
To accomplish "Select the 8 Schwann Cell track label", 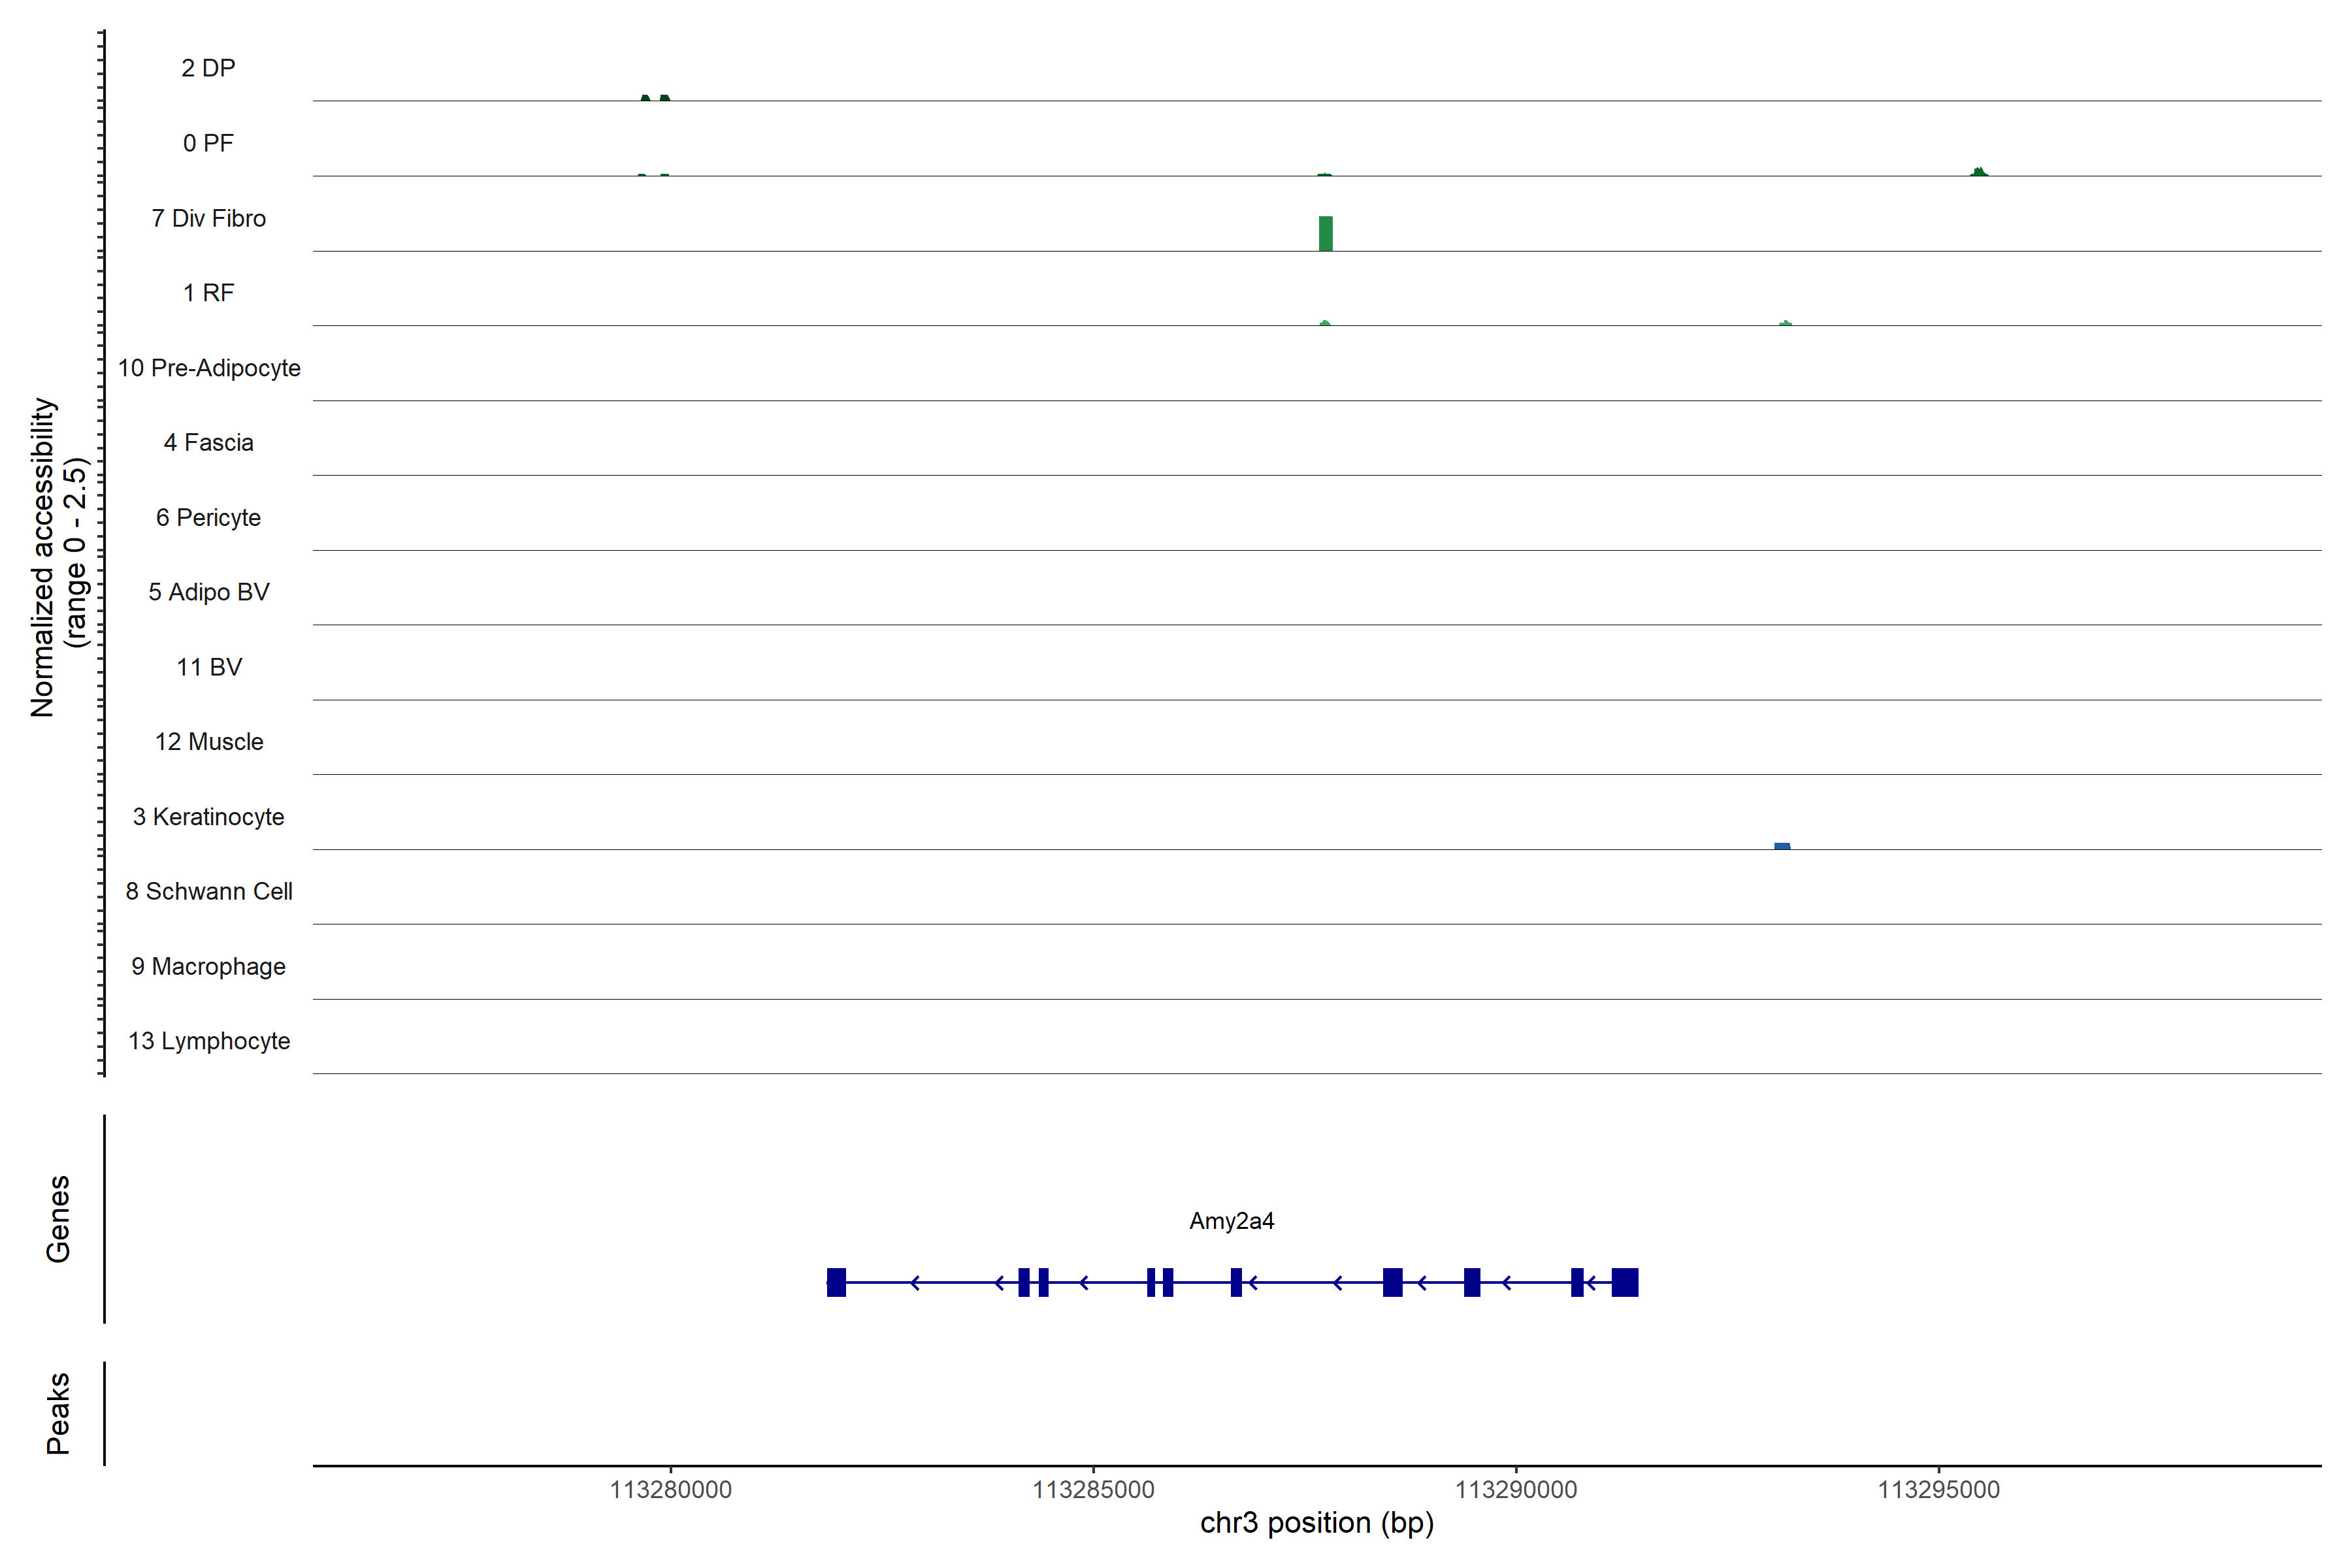I will [209, 891].
